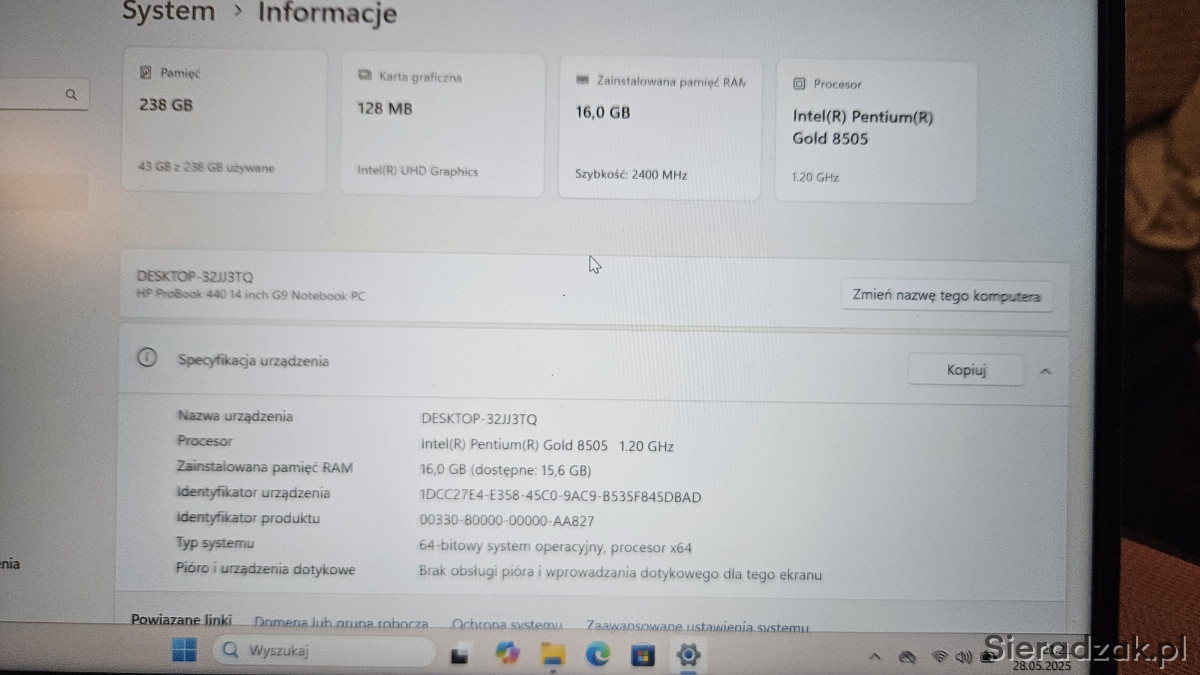
Task: Click the Nazwa urządzenia label
Action: (x=235, y=416)
